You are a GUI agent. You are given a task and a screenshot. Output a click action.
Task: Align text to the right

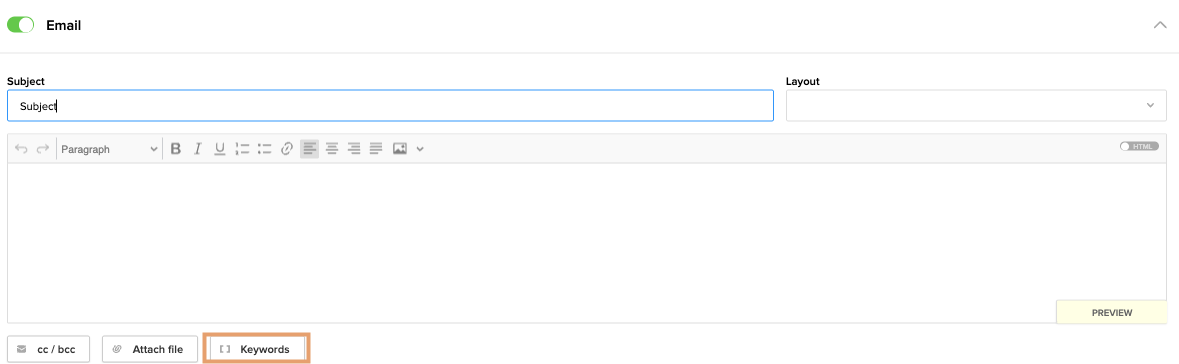point(354,149)
